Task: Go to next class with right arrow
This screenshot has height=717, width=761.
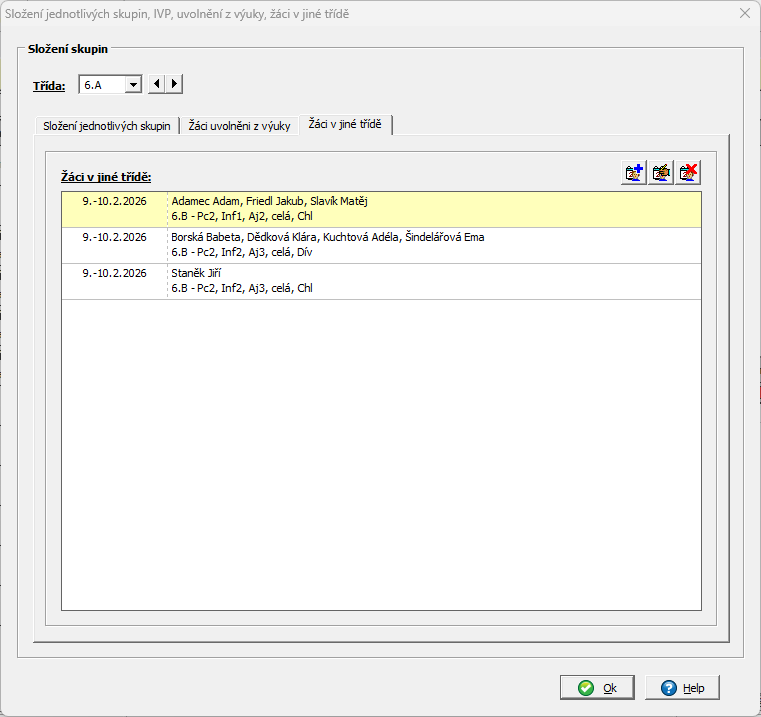Action: [x=175, y=85]
